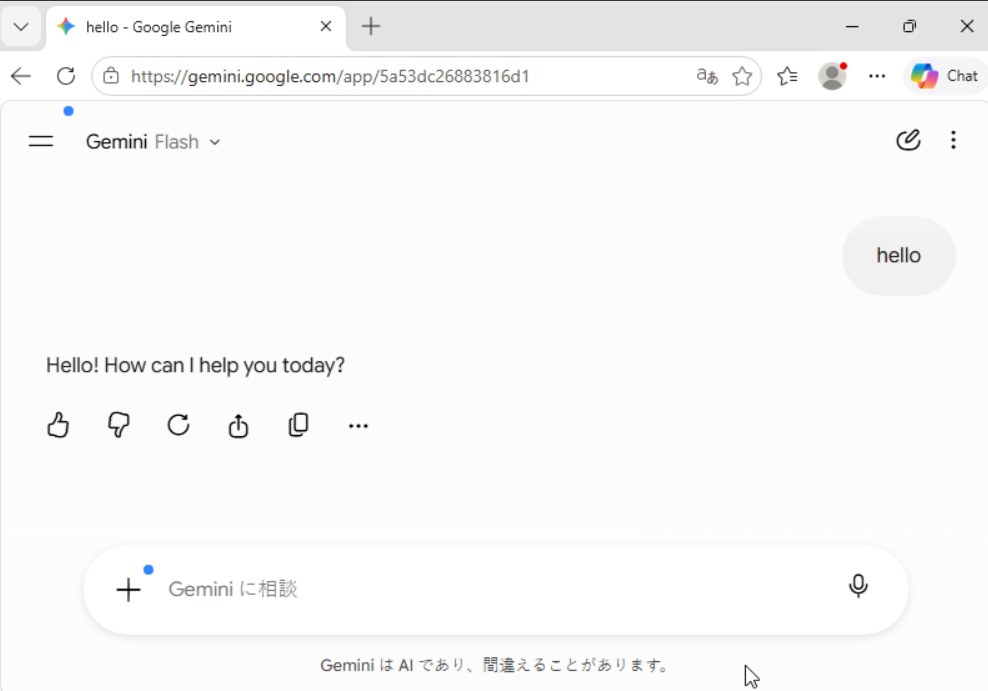Image resolution: width=988 pixels, height=691 pixels.
Task: View site information lock icon
Action: (111, 76)
